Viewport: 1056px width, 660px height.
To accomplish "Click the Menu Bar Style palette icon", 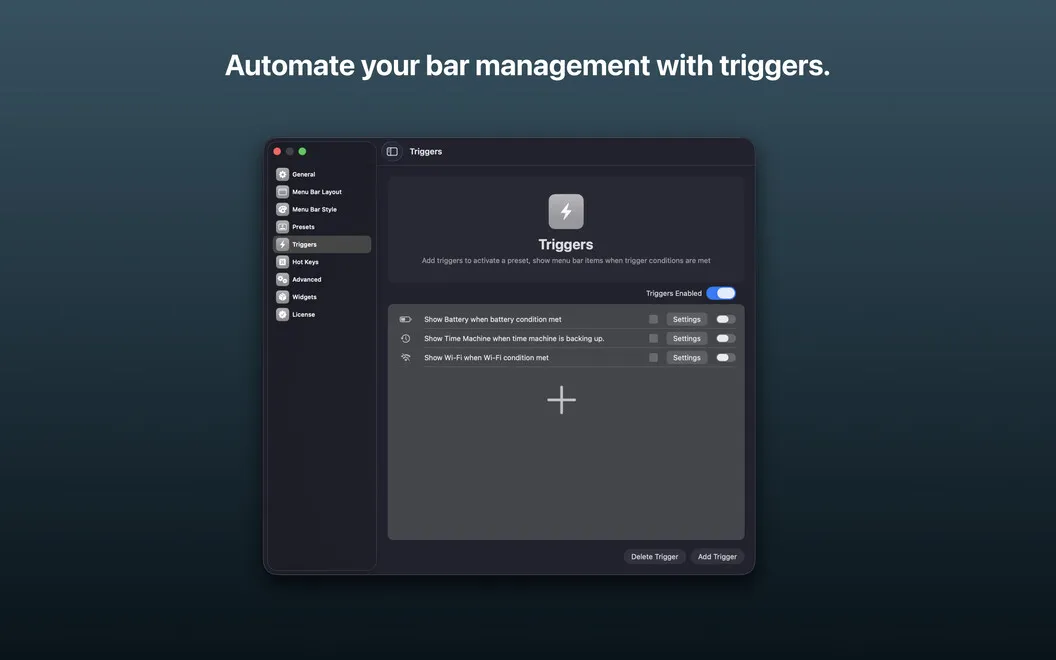I will [x=282, y=209].
